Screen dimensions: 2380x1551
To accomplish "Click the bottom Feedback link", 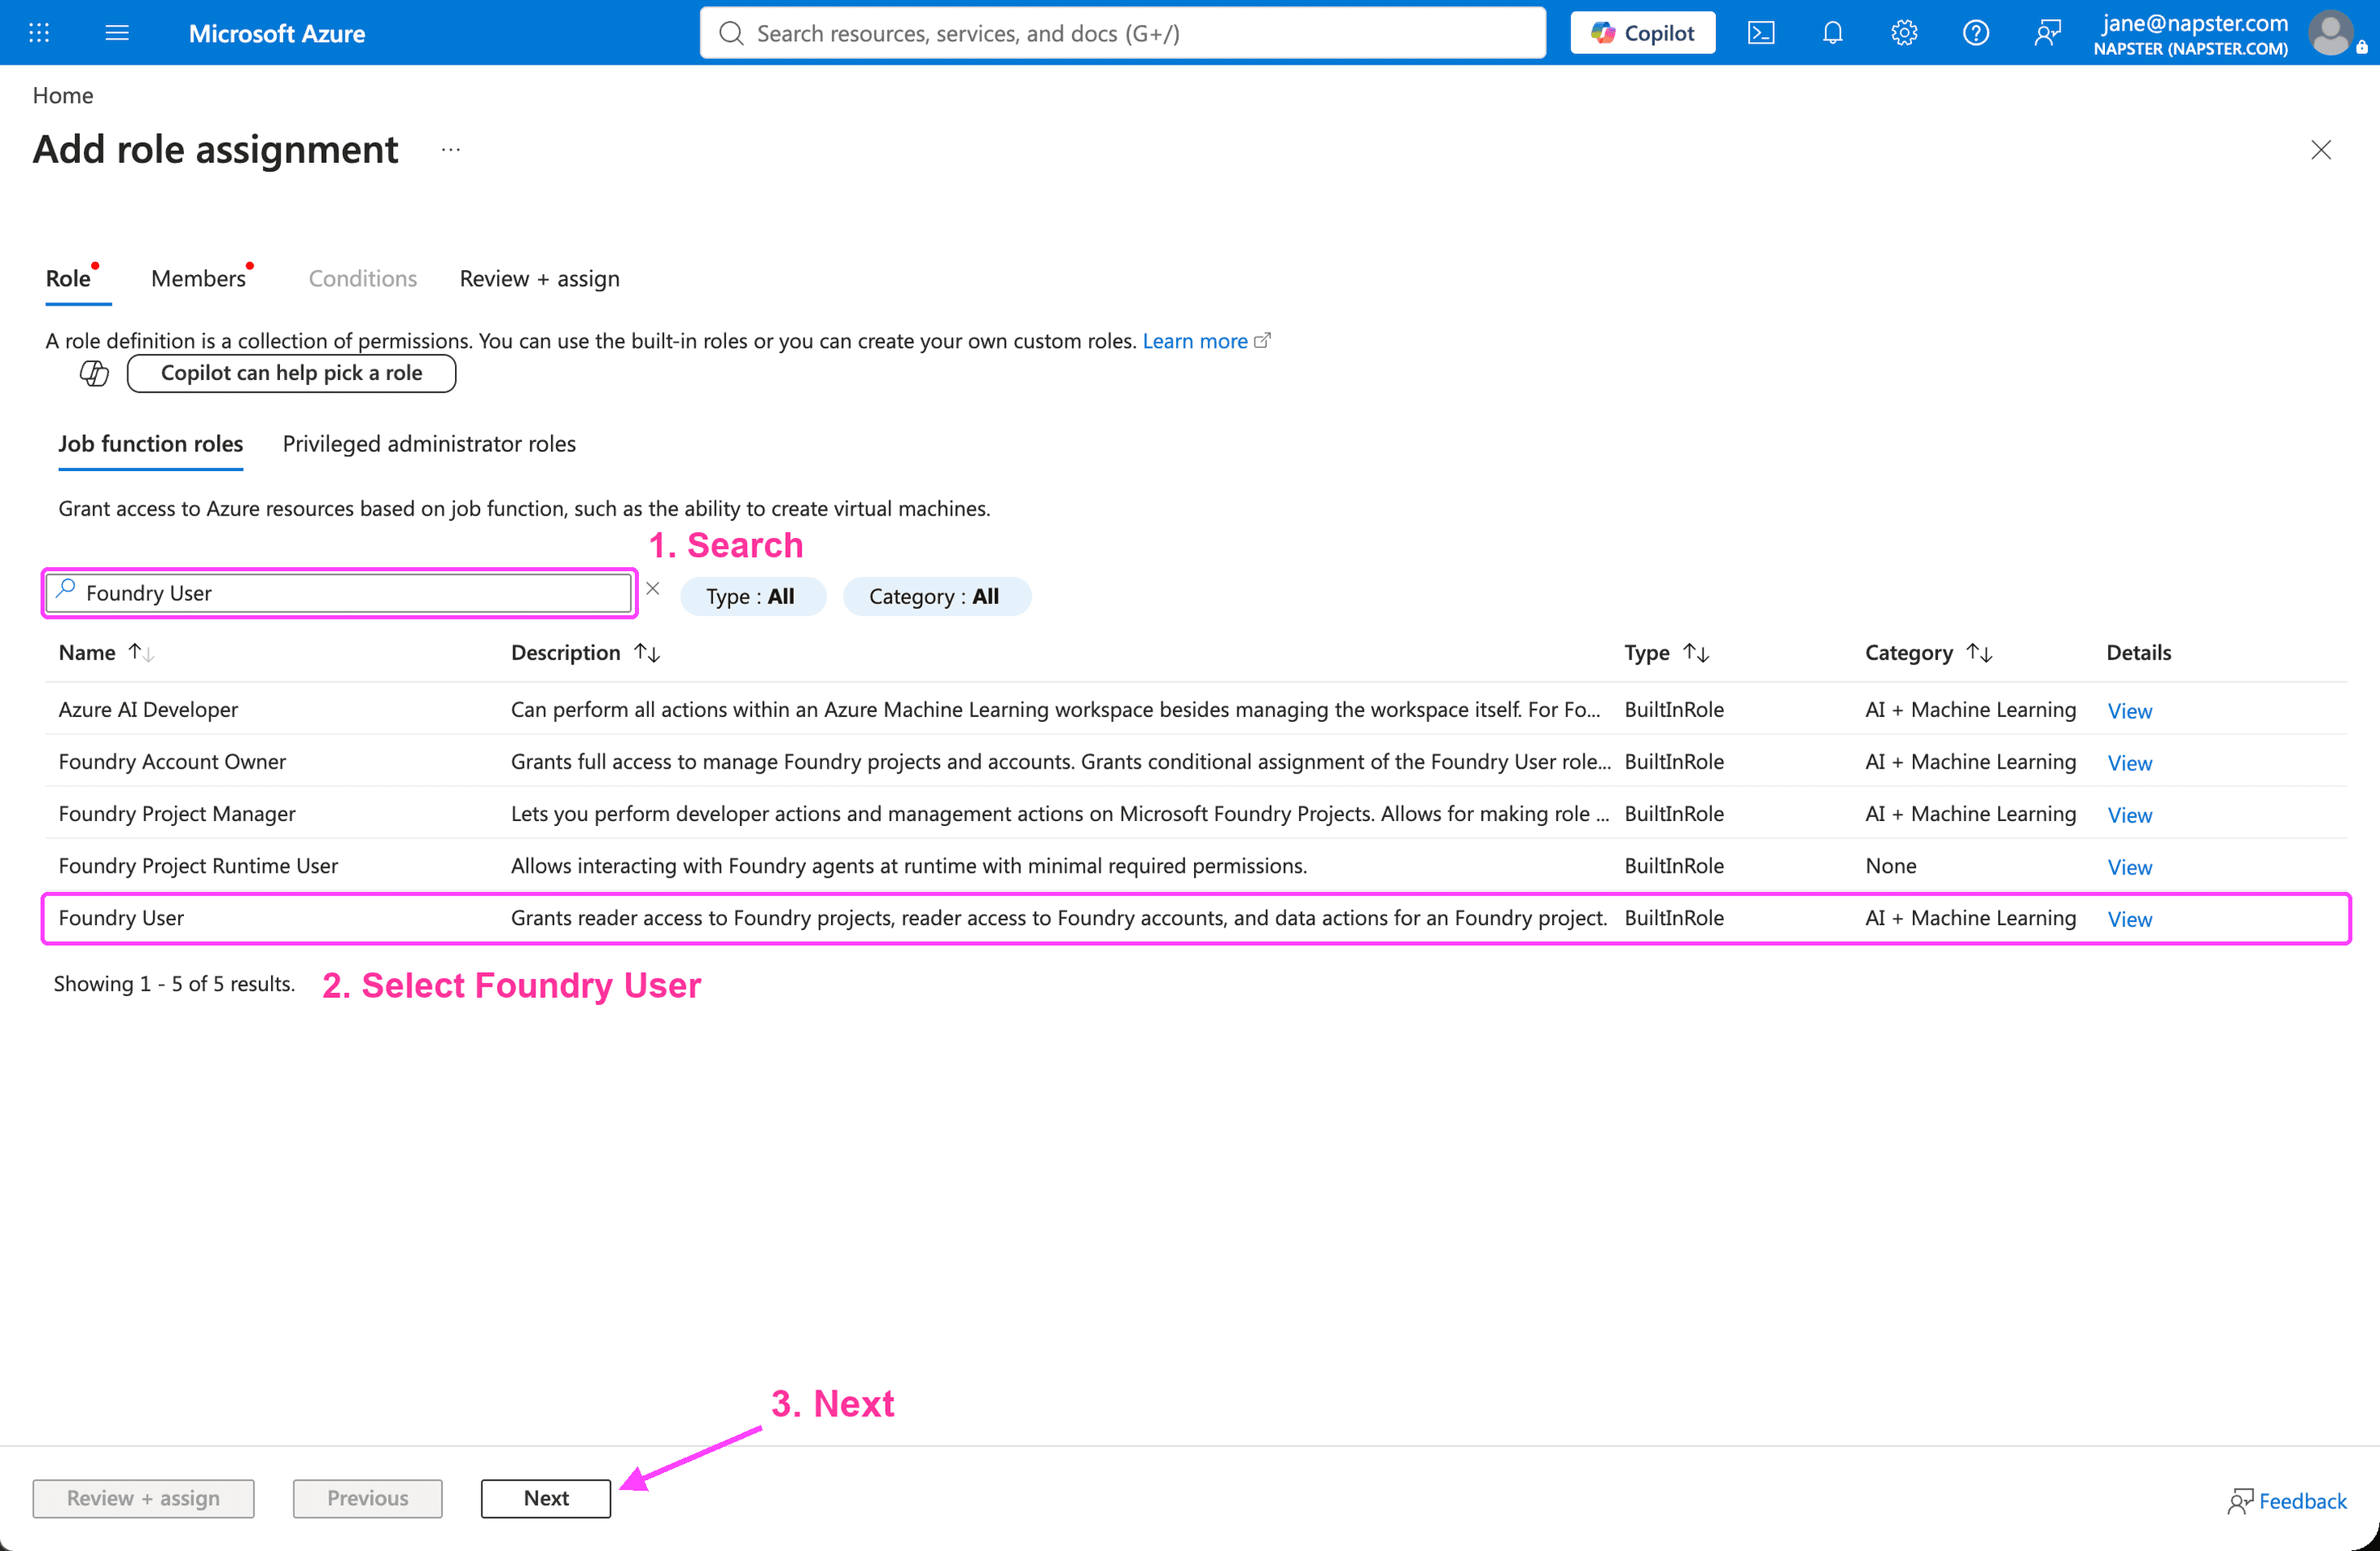I will (2287, 1500).
